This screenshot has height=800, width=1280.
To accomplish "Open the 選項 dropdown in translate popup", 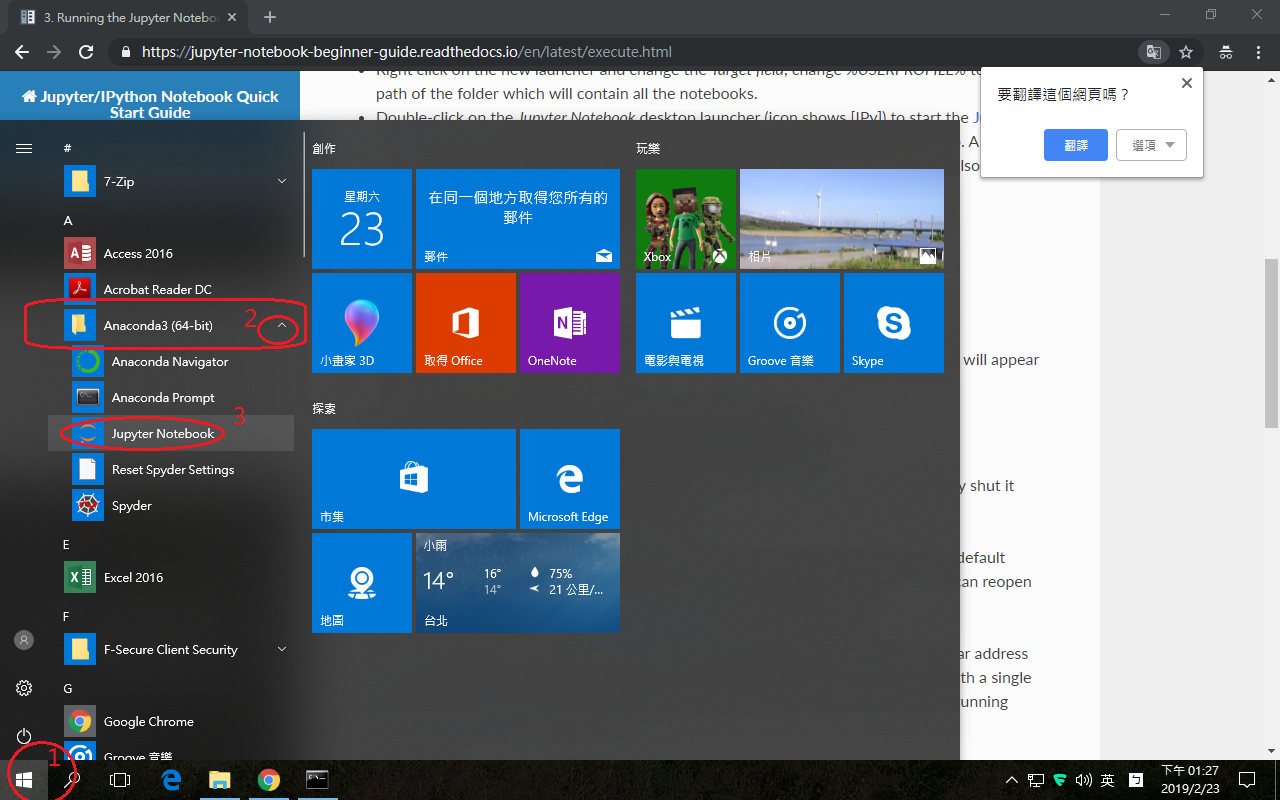I will [1152, 145].
